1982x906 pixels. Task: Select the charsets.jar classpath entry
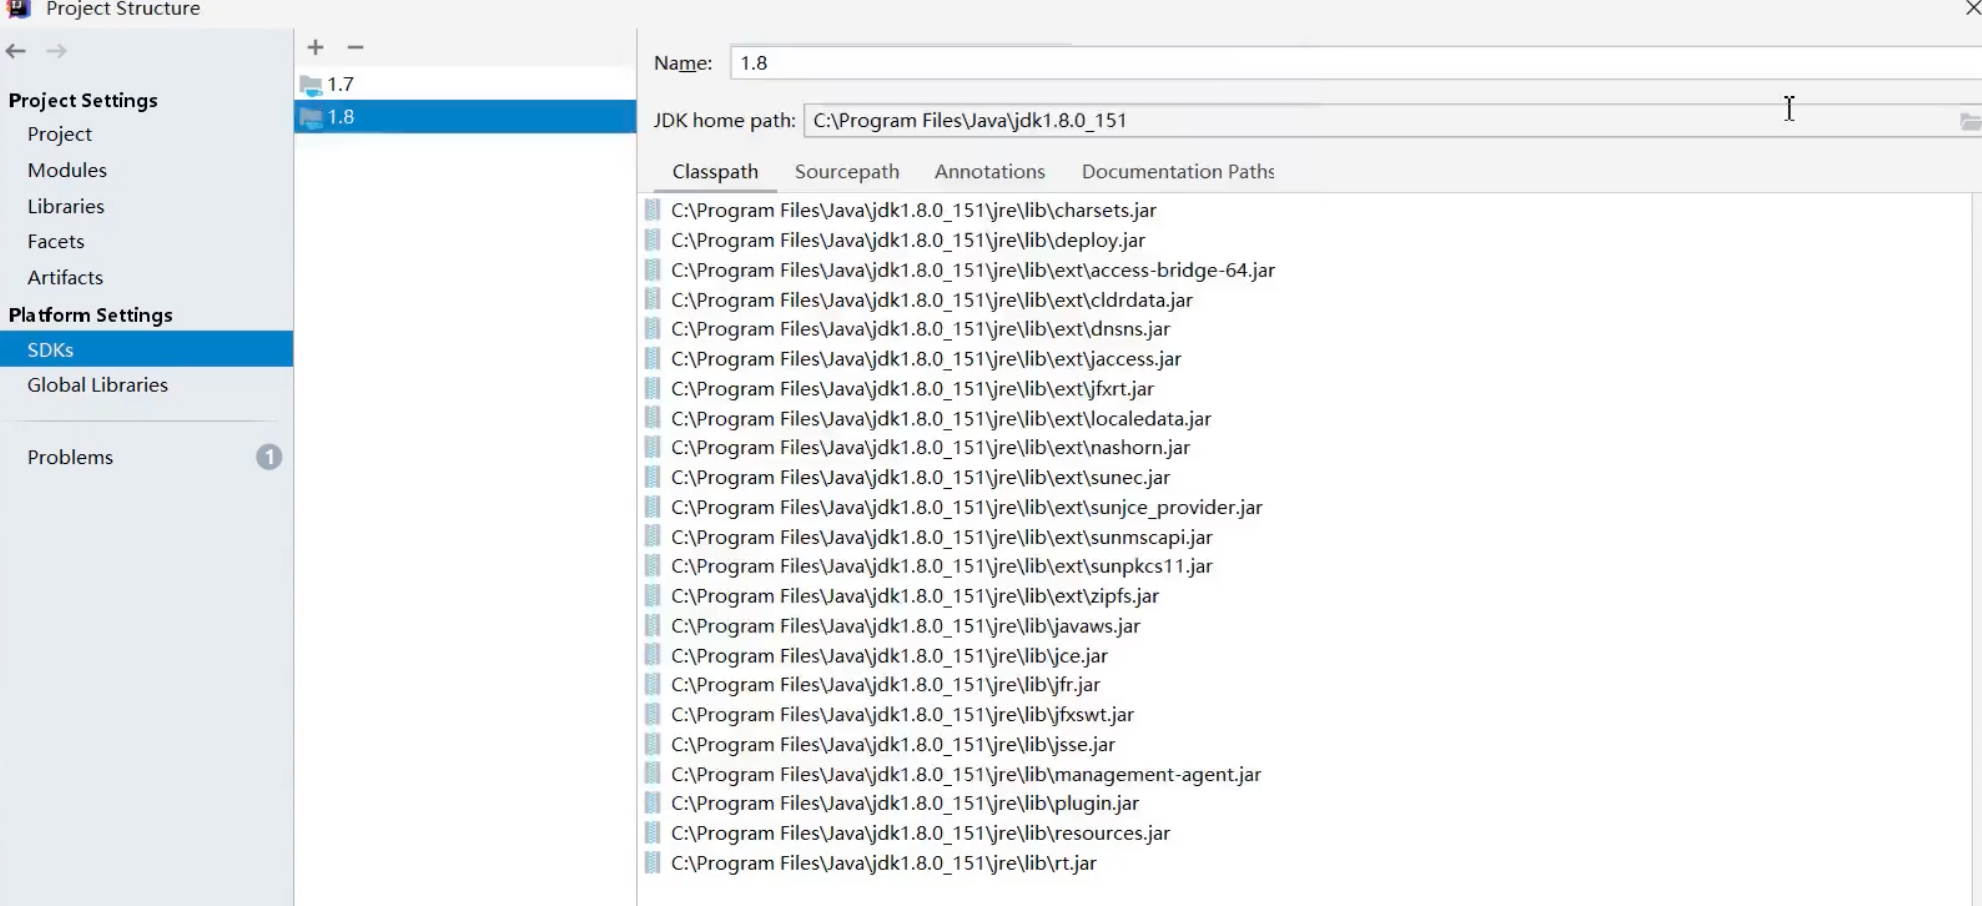pos(914,210)
